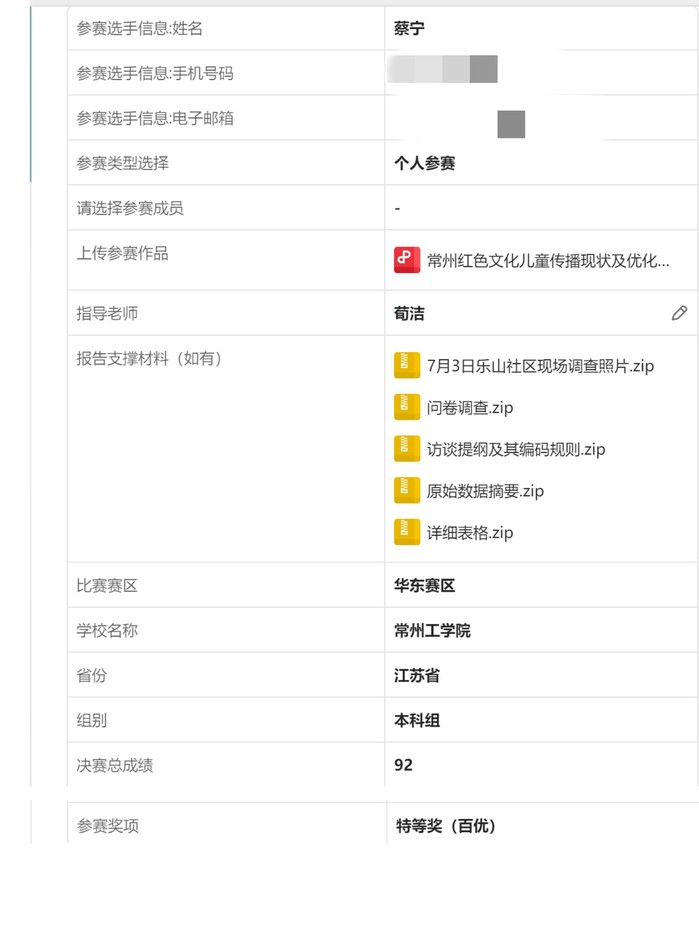Open the 原始数据摘要.zip file name
The width and height of the screenshot is (699, 933).
point(485,491)
